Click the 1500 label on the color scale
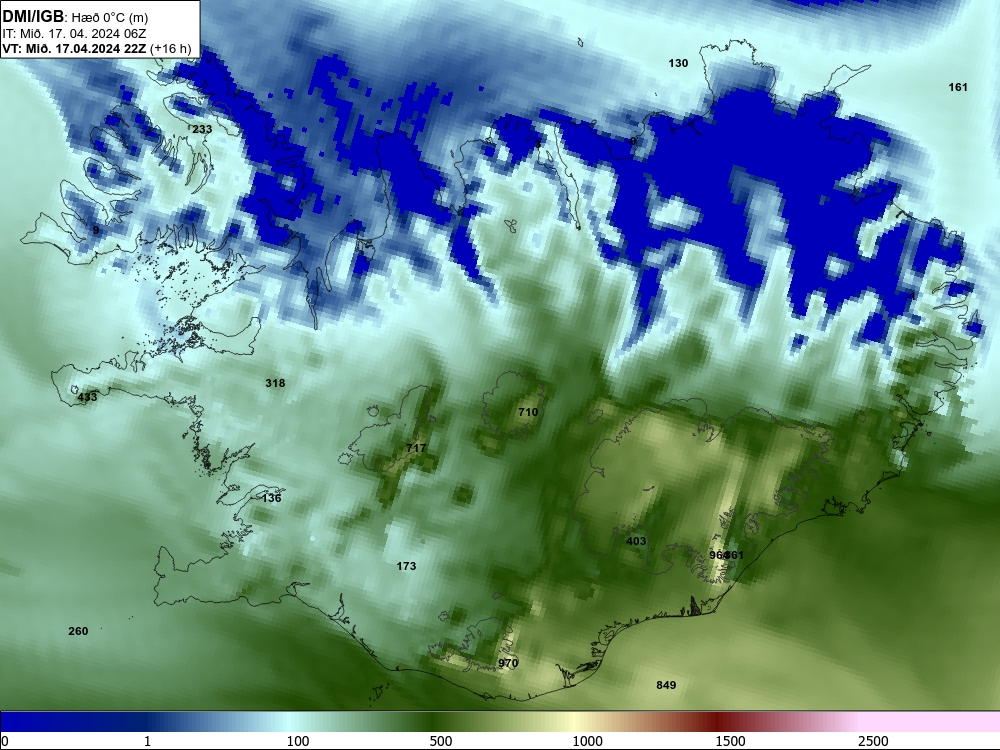1000x750 pixels. pyautogui.click(x=730, y=741)
